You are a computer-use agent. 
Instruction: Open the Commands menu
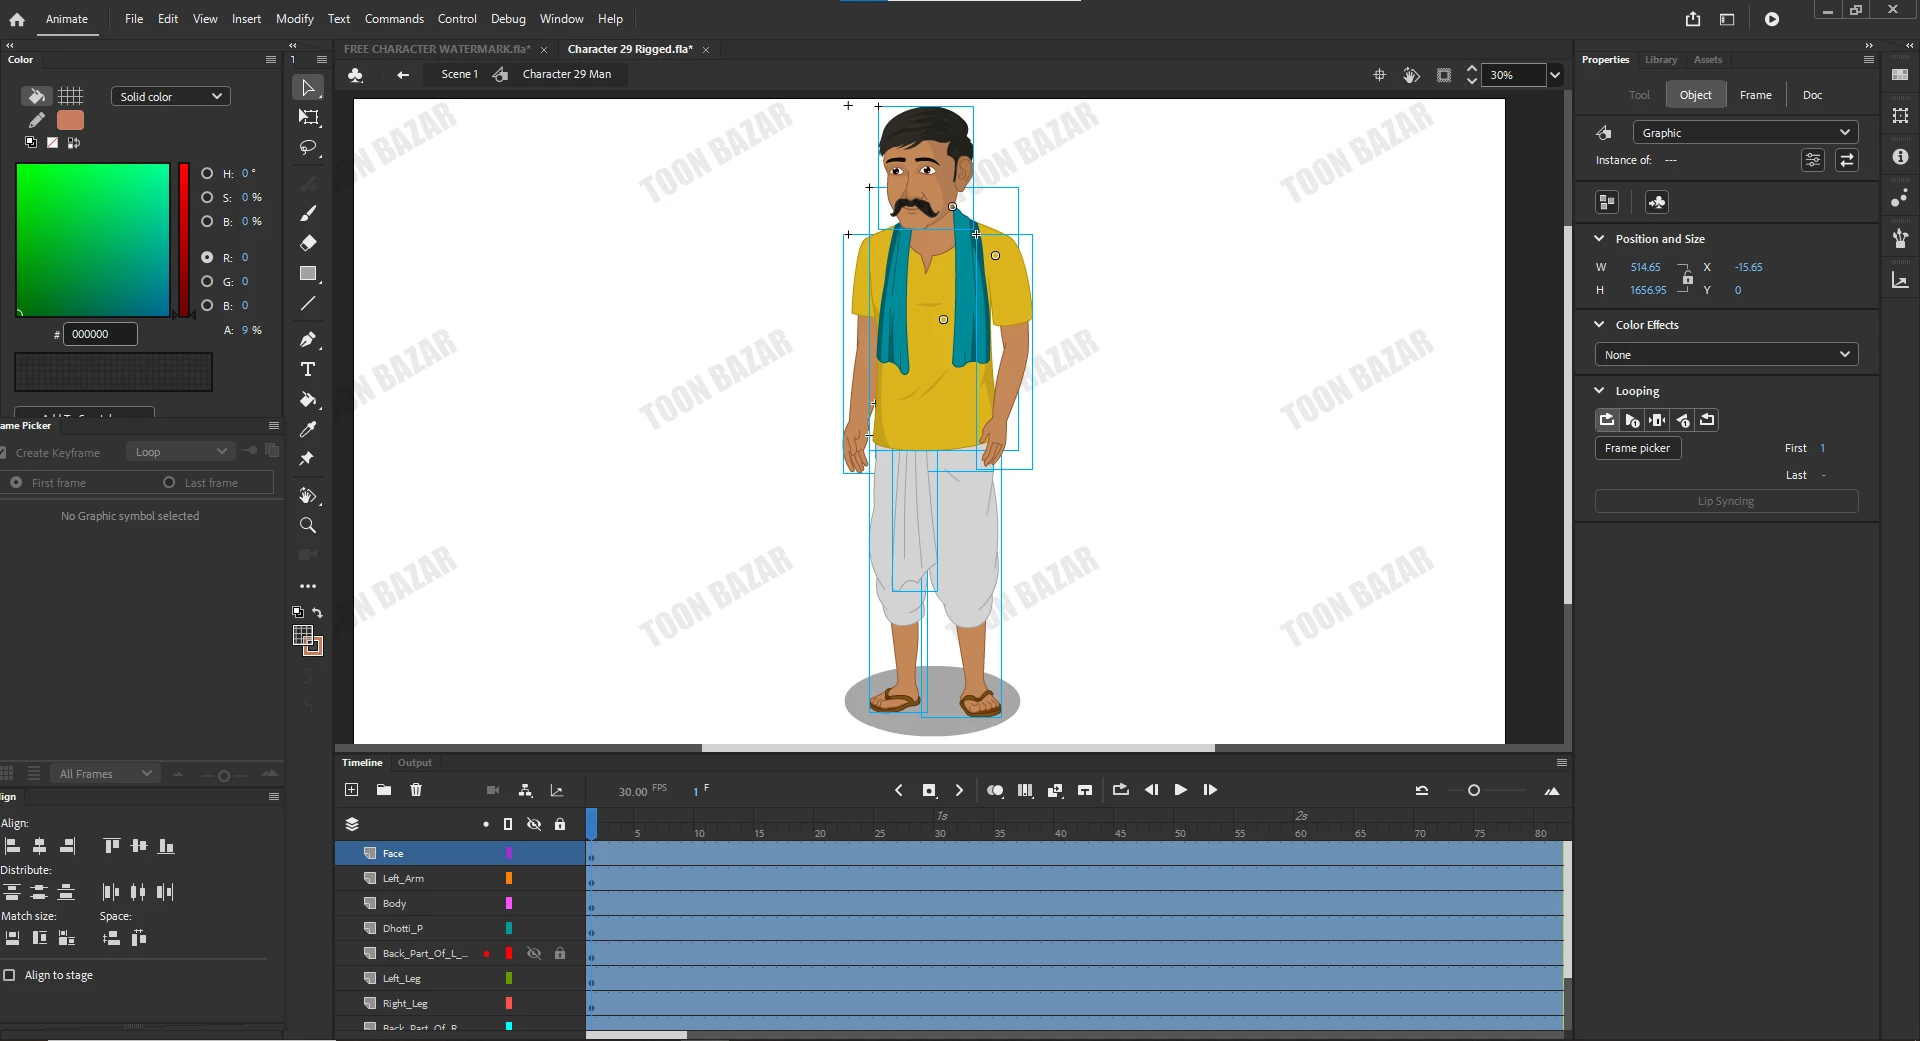click(394, 19)
